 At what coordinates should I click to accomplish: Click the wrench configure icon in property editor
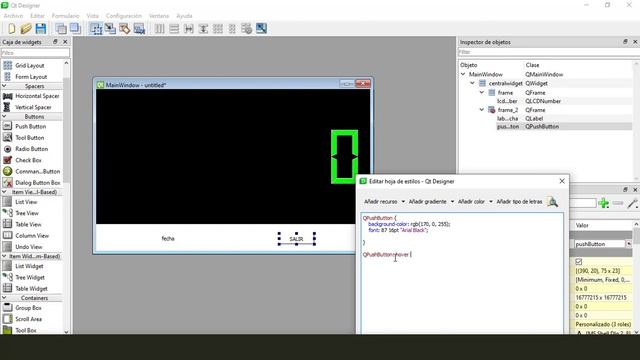[x=633, y=203]
